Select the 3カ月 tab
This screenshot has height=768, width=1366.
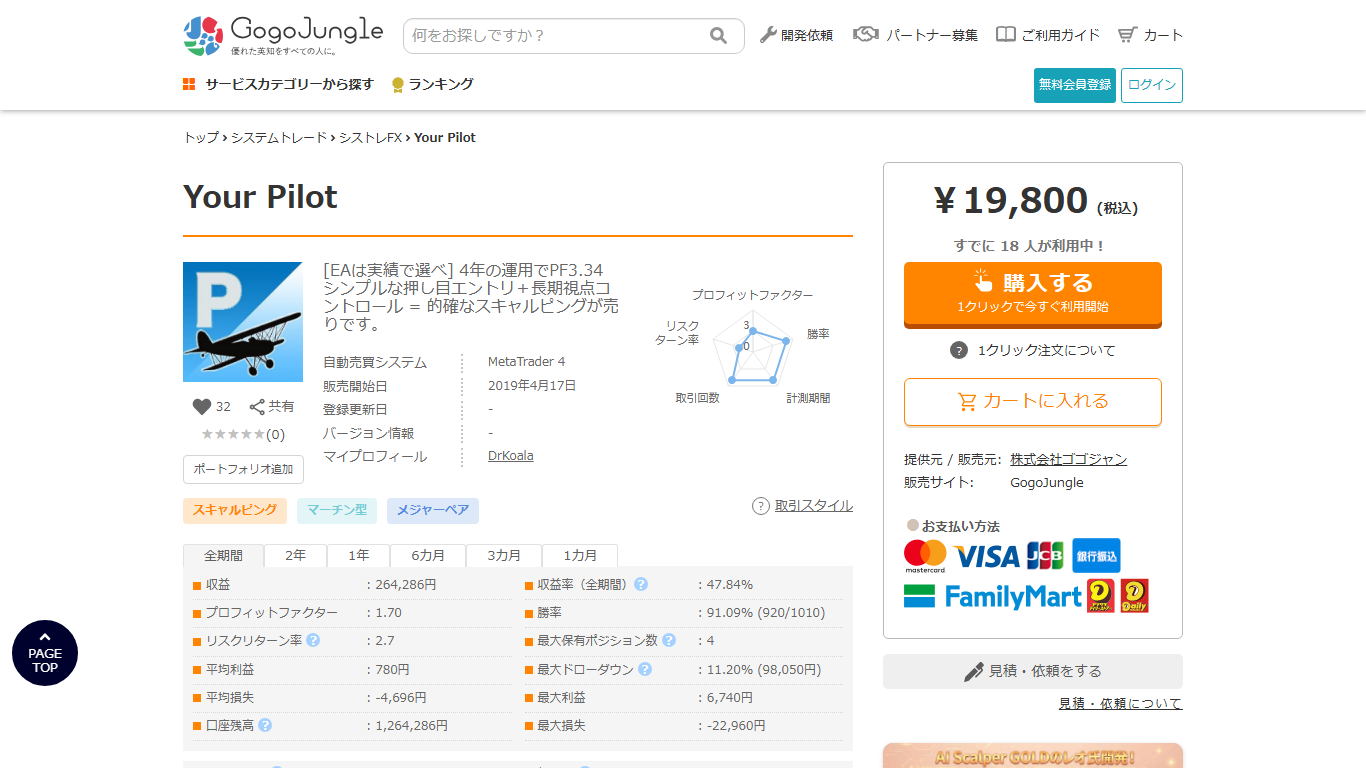click(504, 555)
